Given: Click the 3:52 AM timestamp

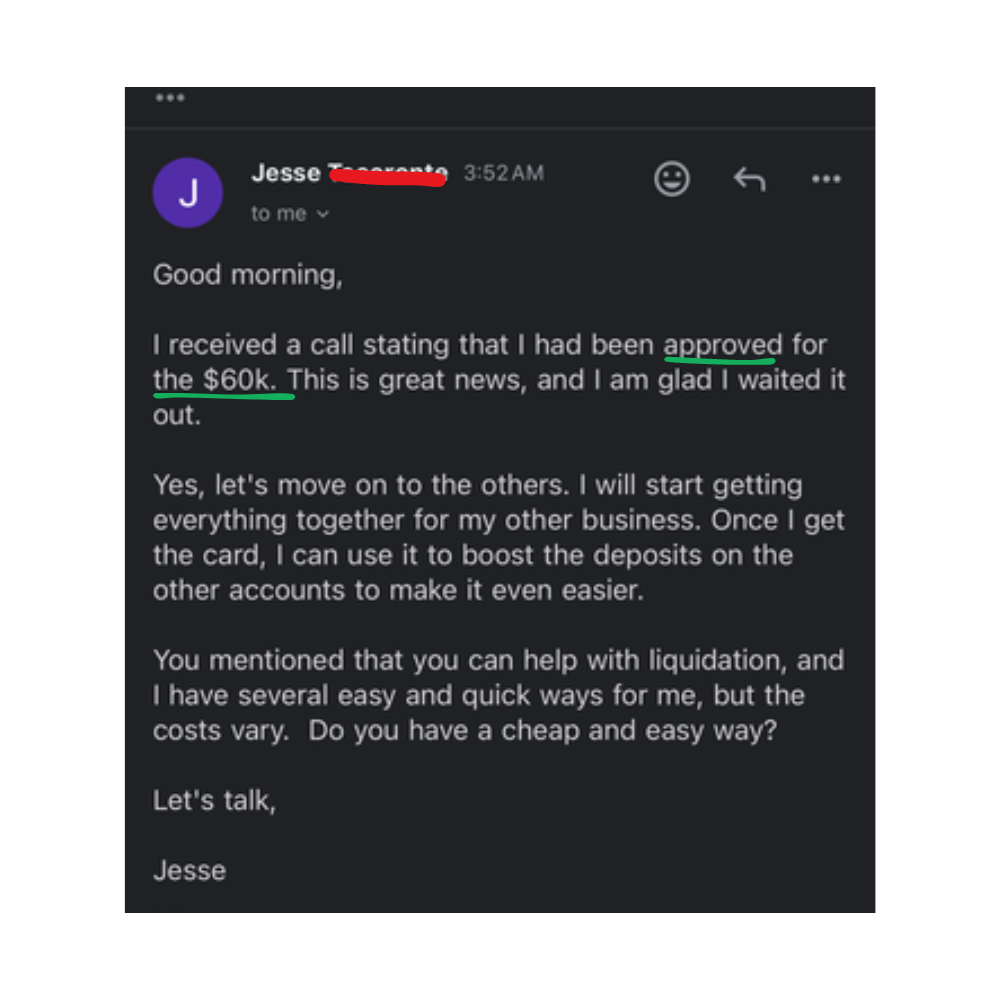Looking at the screenshot, I should tap(503, 173).
